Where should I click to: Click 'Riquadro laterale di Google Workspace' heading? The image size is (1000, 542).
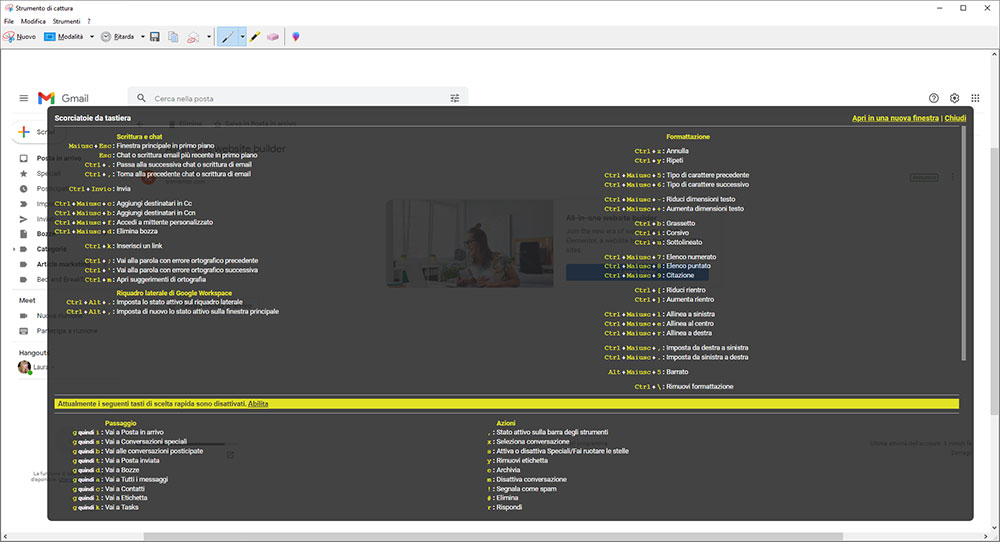(x=174, y=293)
